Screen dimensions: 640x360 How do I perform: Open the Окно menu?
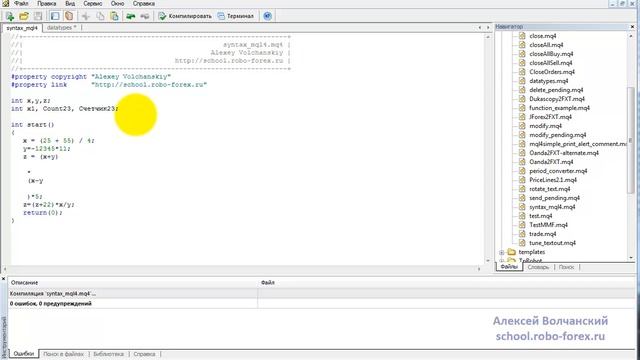[x=117, y=3]
